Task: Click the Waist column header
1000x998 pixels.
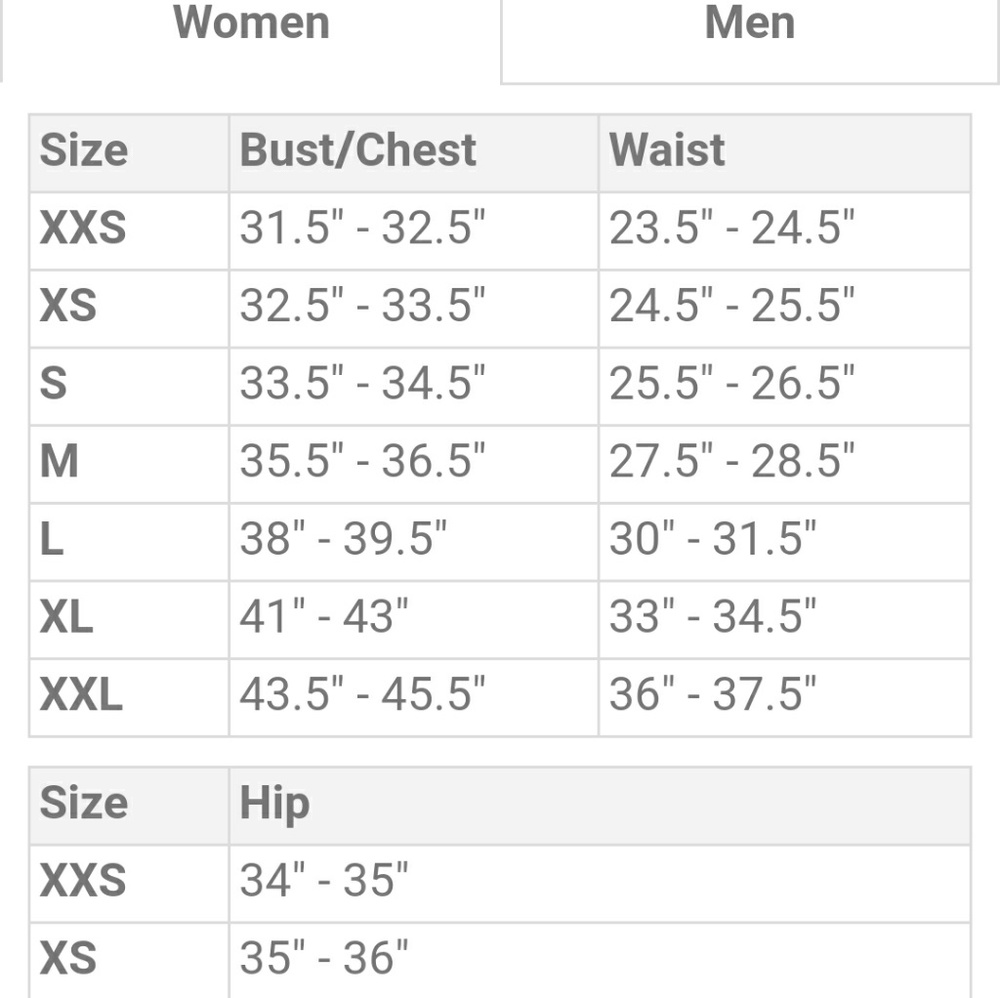Action: [x=667, y=151]
